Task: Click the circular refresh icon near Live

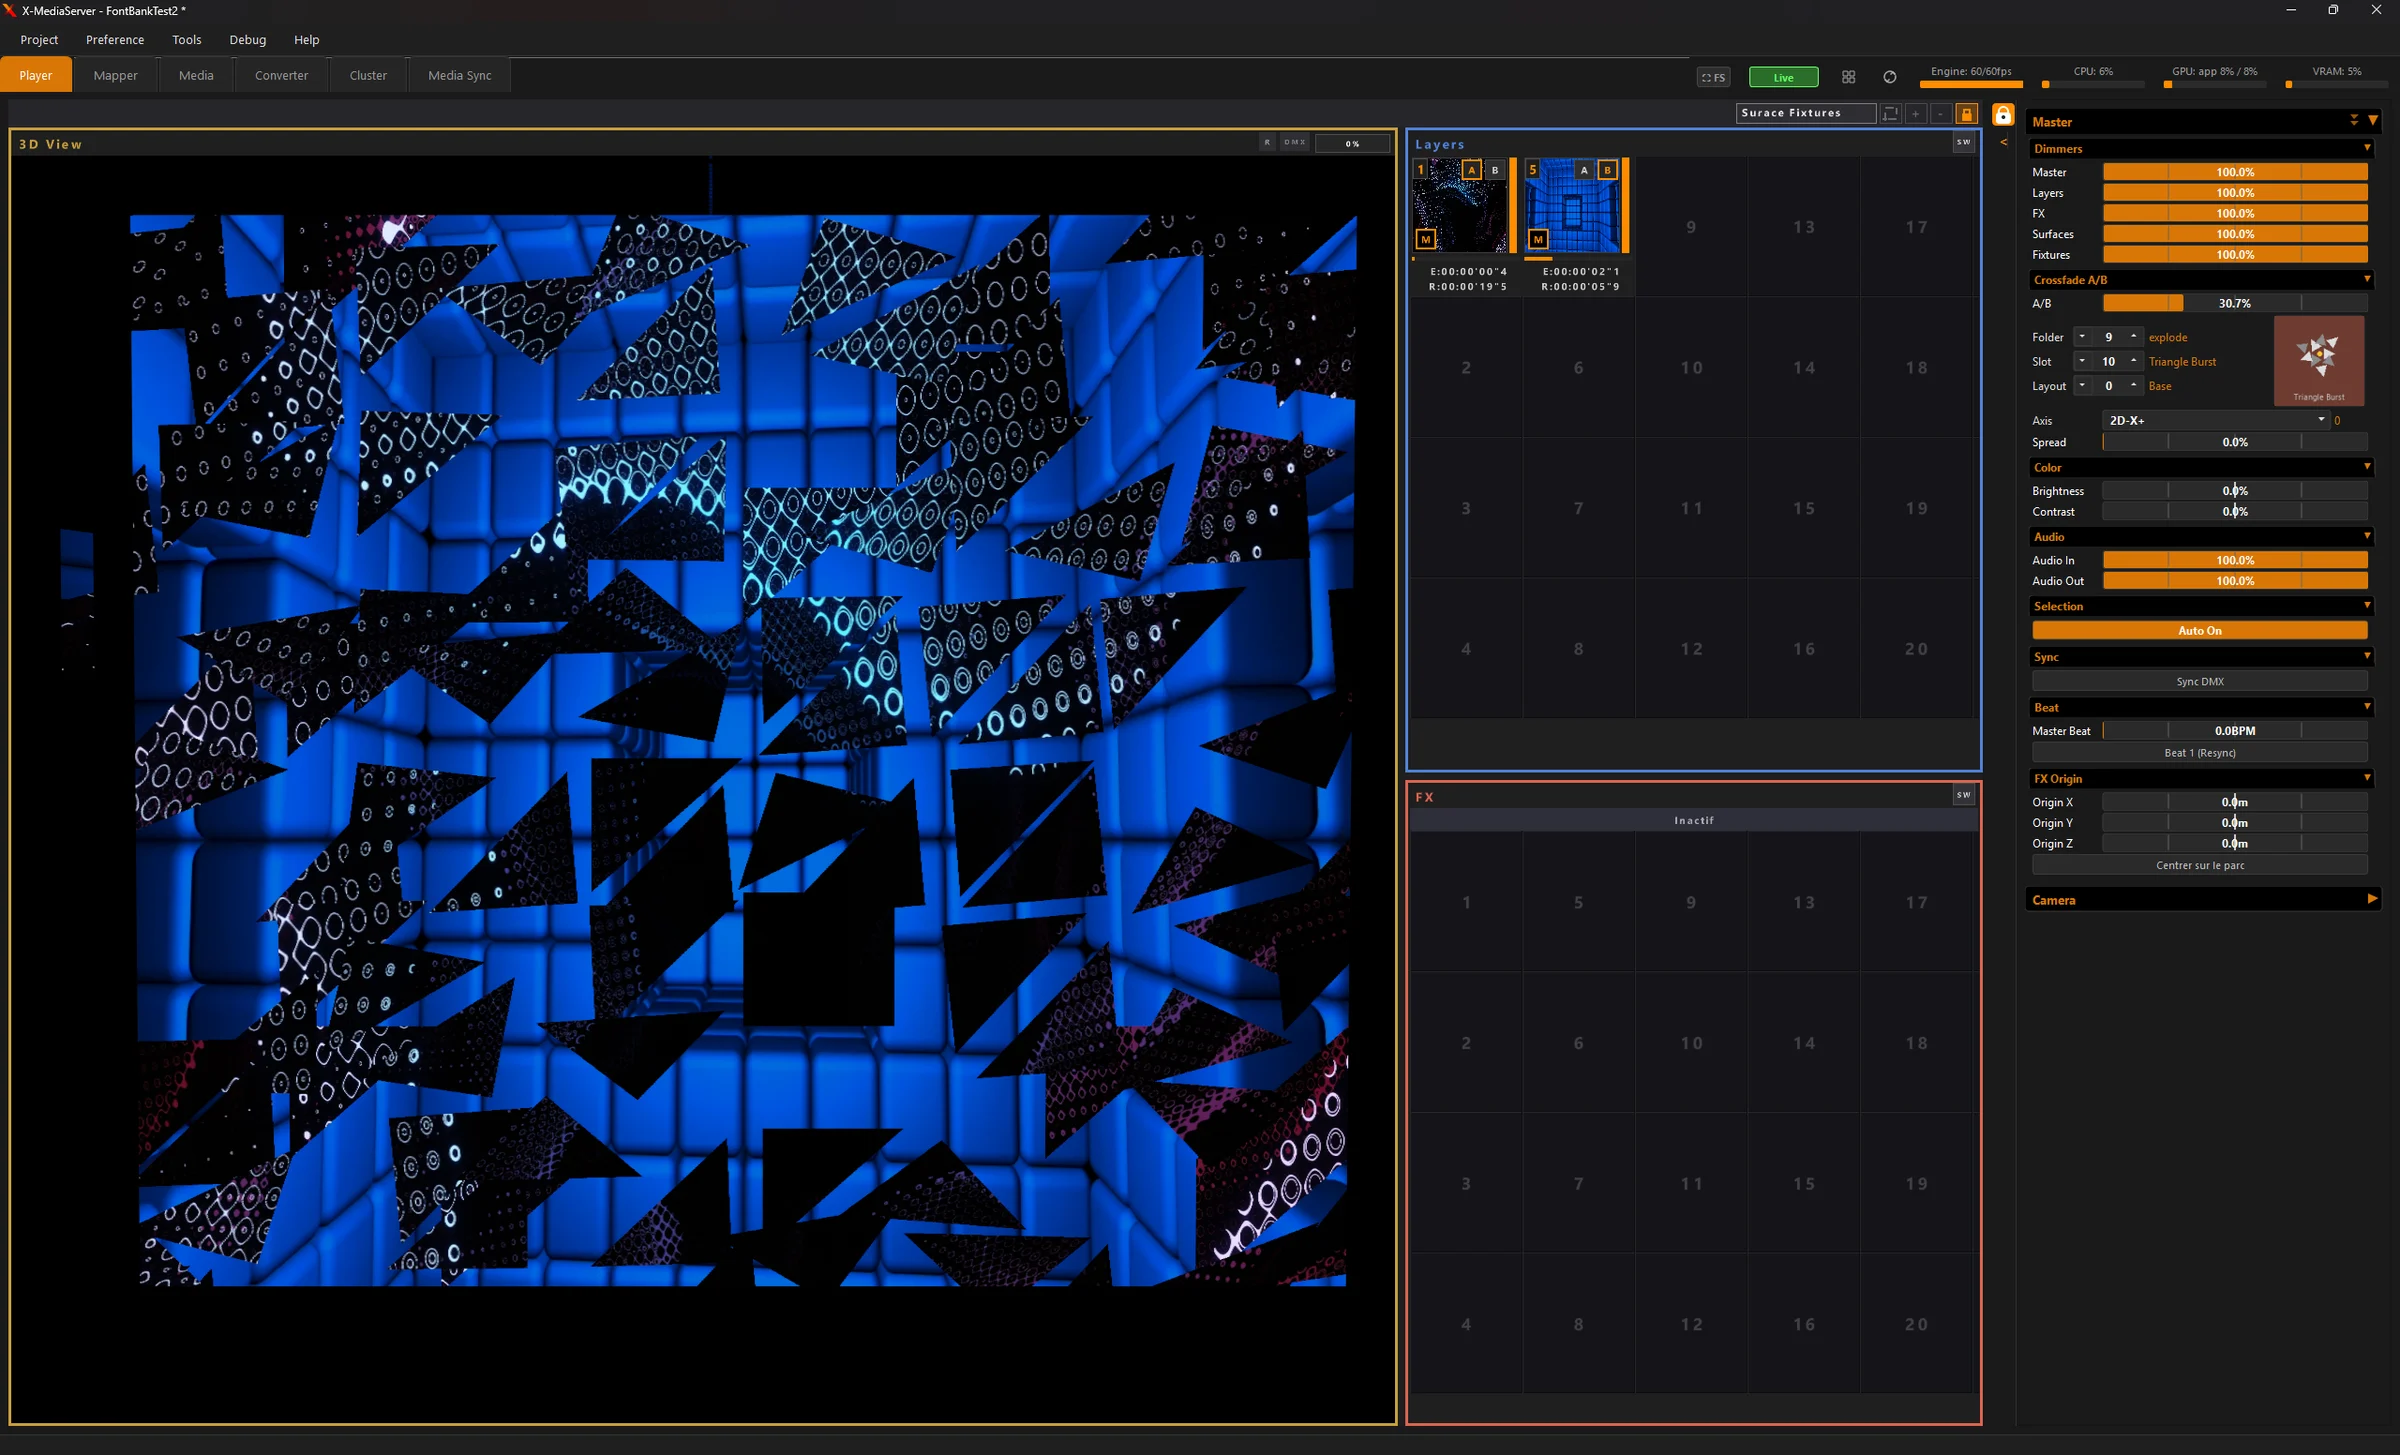Action: coord(1890,77)
